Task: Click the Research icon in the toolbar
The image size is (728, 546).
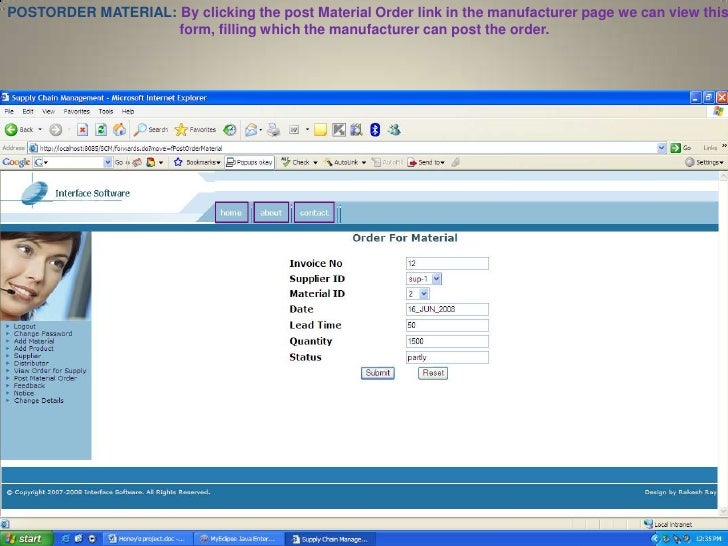Action: [356, 130]
